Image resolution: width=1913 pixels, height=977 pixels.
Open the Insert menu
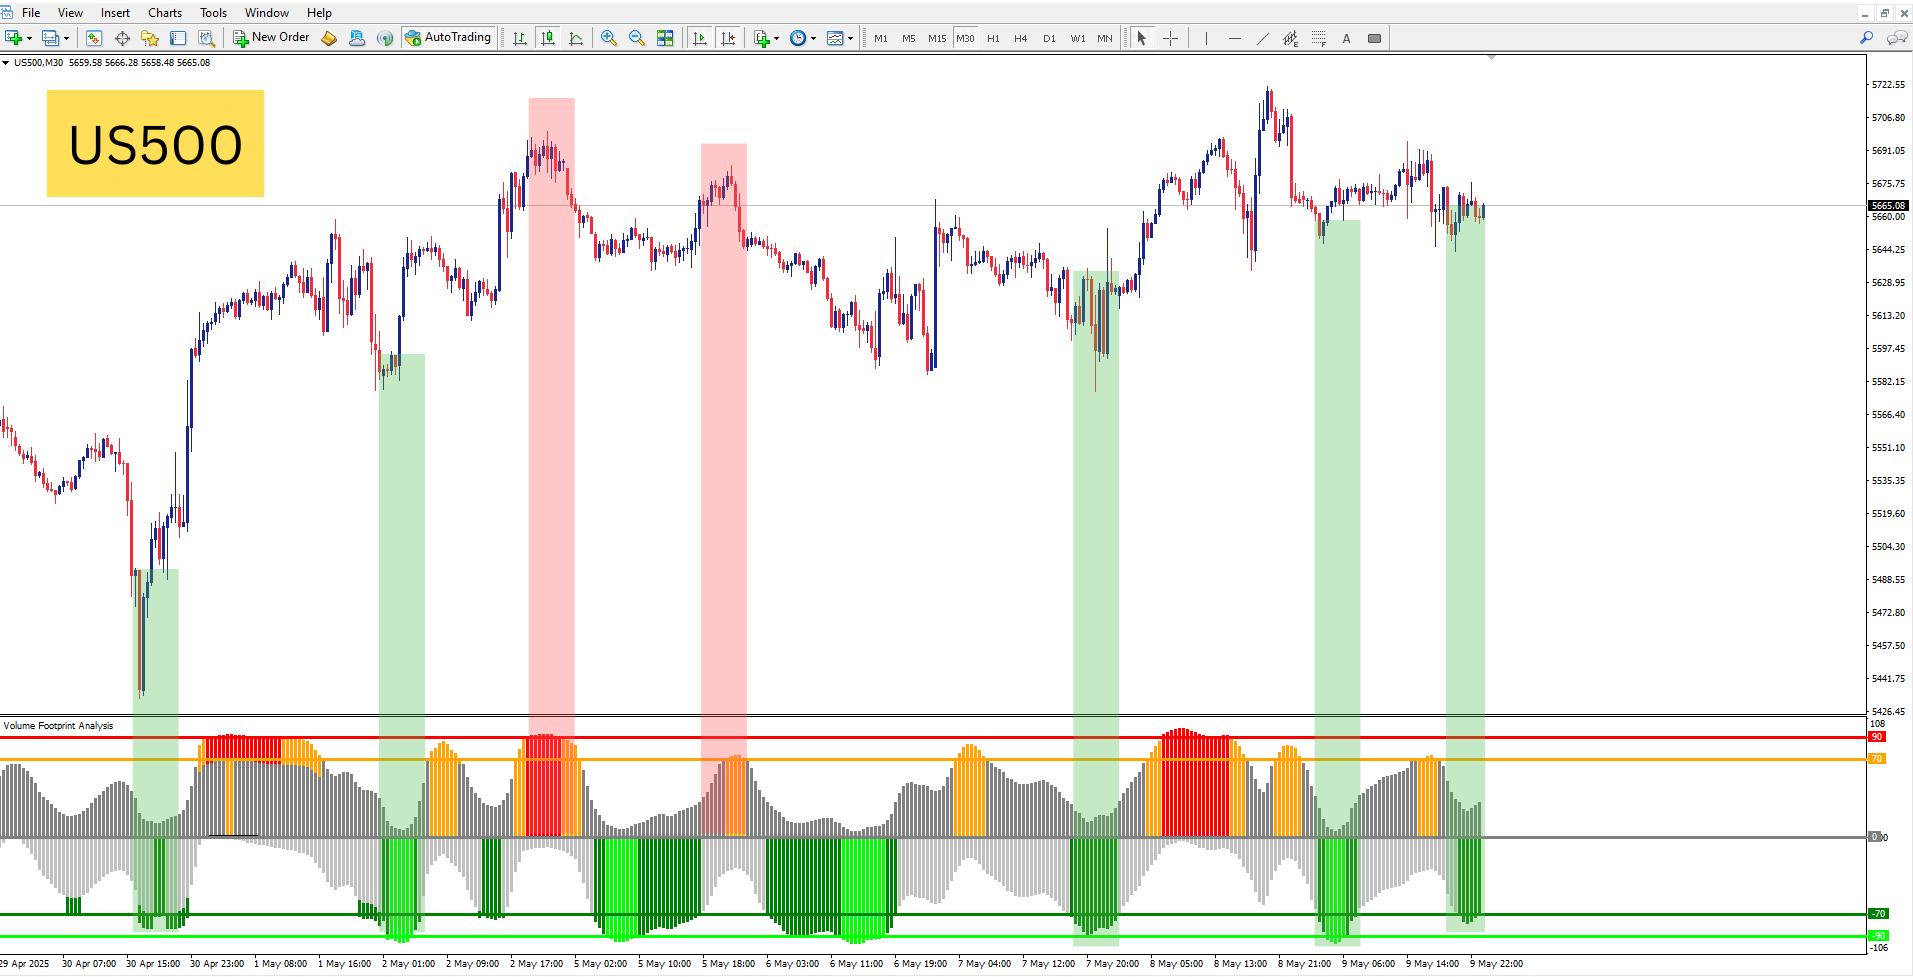click(115, 13)
